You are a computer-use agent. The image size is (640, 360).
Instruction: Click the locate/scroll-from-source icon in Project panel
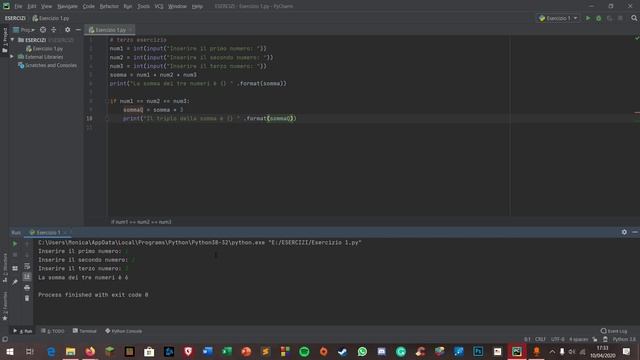(43, 30)
